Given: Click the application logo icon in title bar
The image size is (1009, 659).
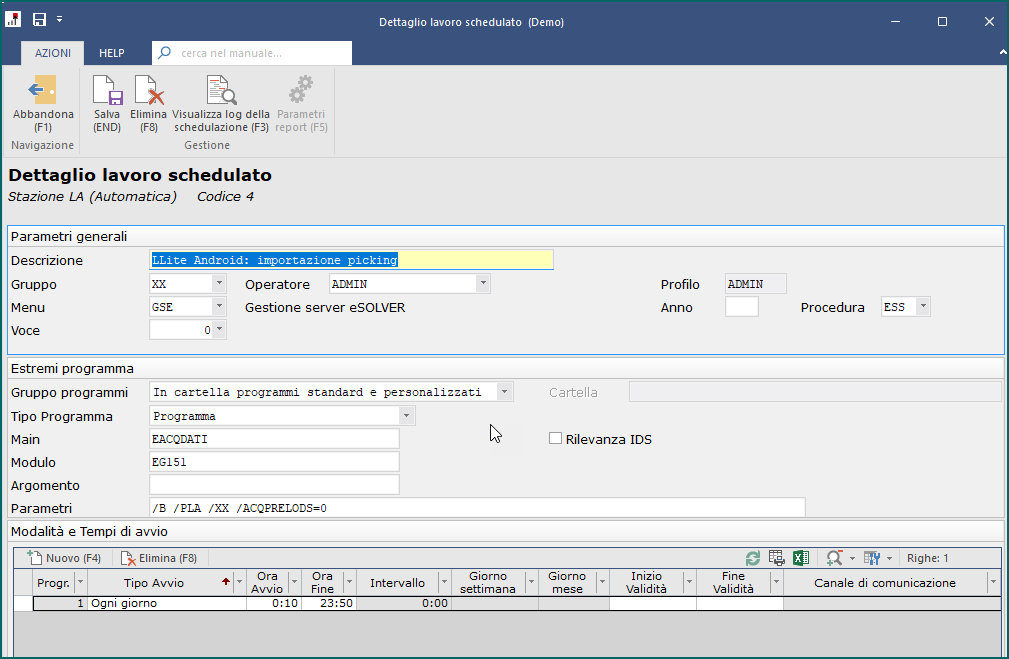Looking at the screenshot, I should click(13, 19).
